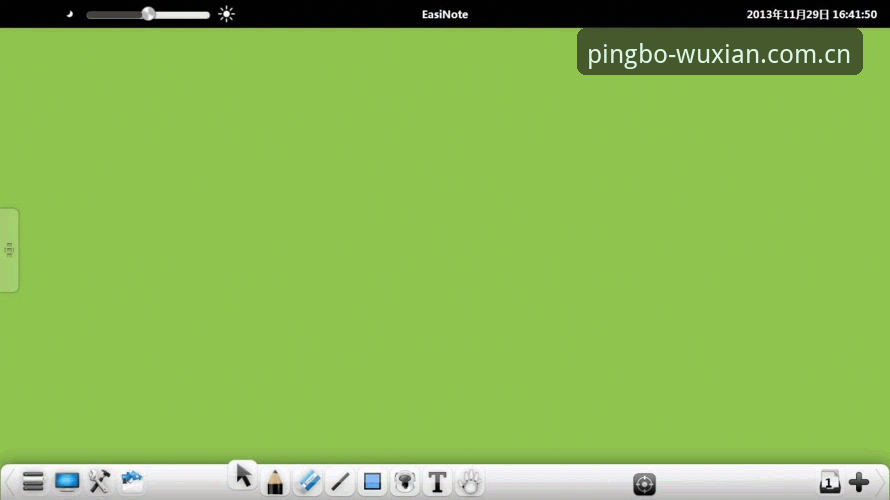Select the paint bucket fill tool
Viewport: 890px width, 500px height.
pos(405,482)
